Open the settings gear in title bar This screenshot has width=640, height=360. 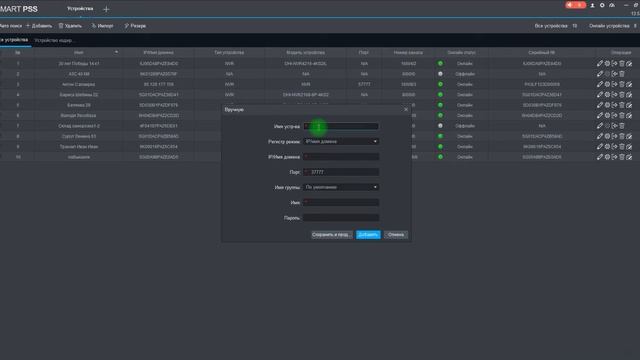click(602, 5)
